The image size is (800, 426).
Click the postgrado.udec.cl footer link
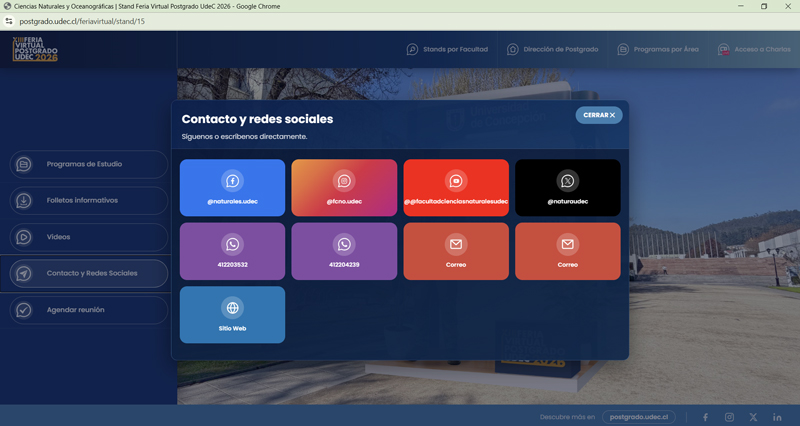(639, 417)
